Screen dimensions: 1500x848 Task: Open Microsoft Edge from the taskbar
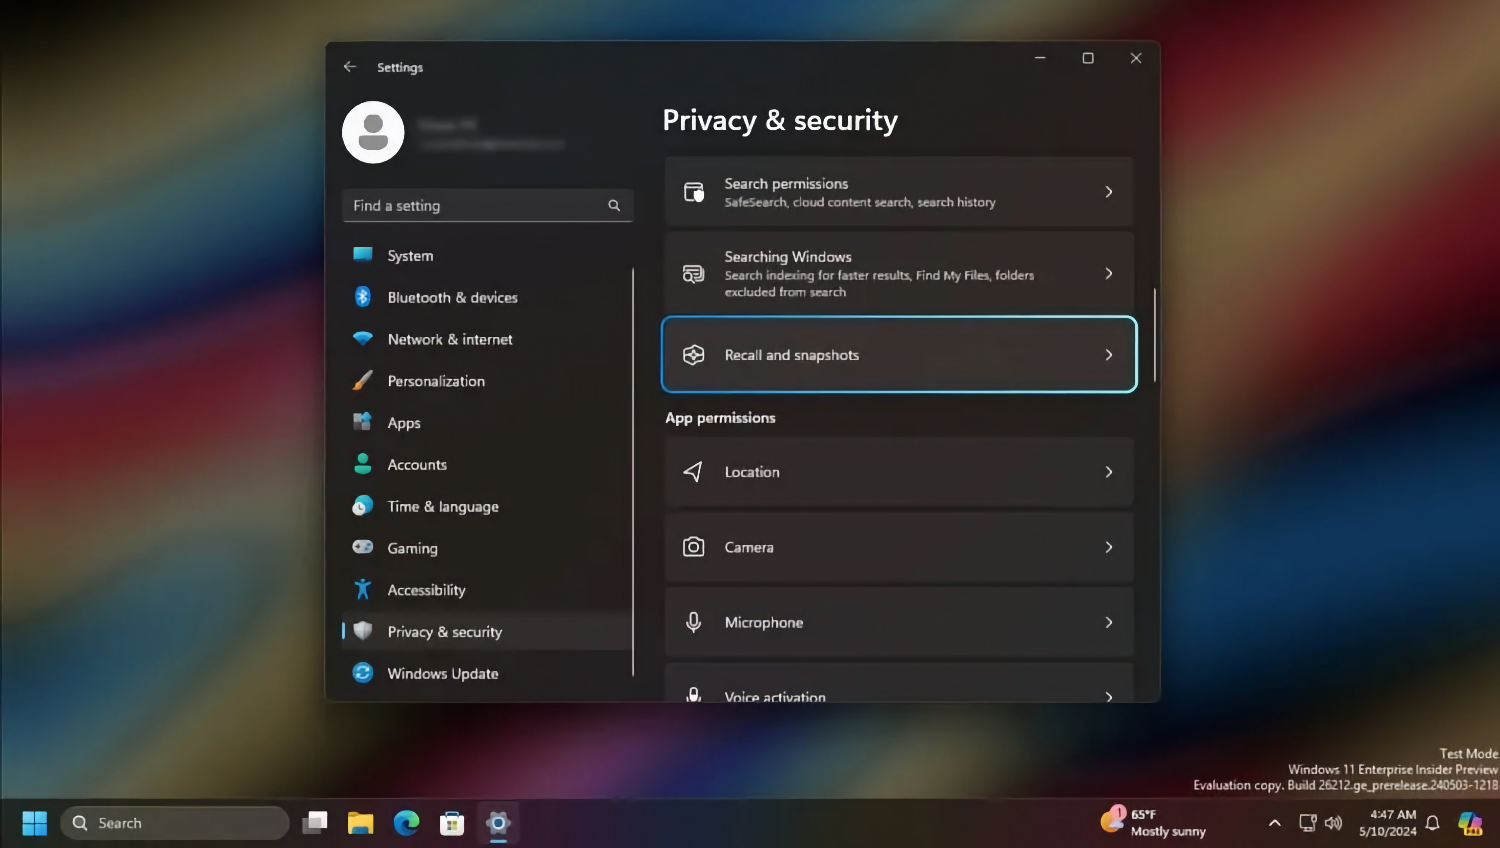(x=406, y=823)
